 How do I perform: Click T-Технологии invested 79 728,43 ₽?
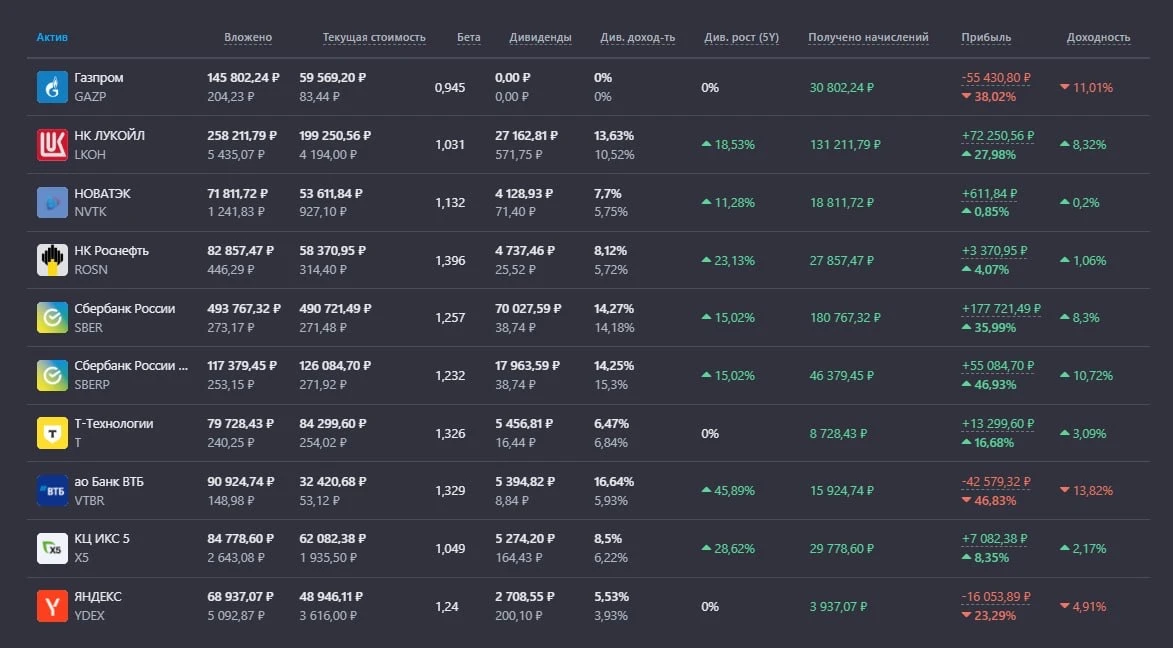pos(240,424)
